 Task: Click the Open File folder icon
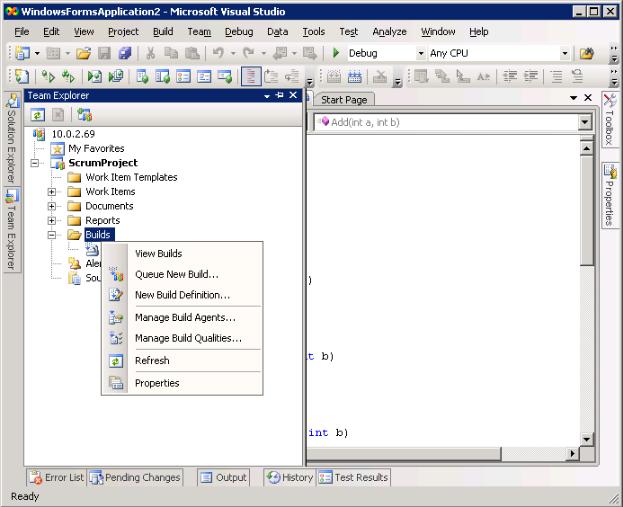[83, 53]
